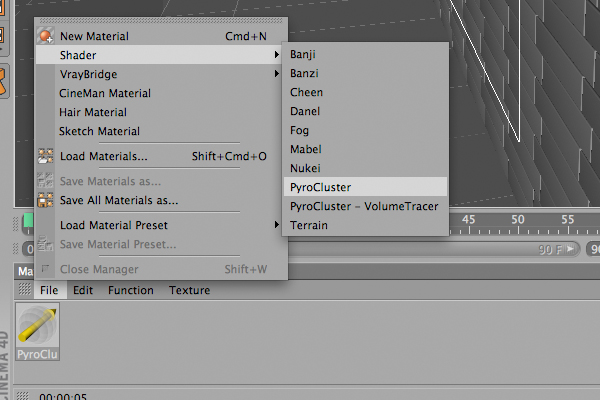Click the 90 F range slider end arrow

570,250
